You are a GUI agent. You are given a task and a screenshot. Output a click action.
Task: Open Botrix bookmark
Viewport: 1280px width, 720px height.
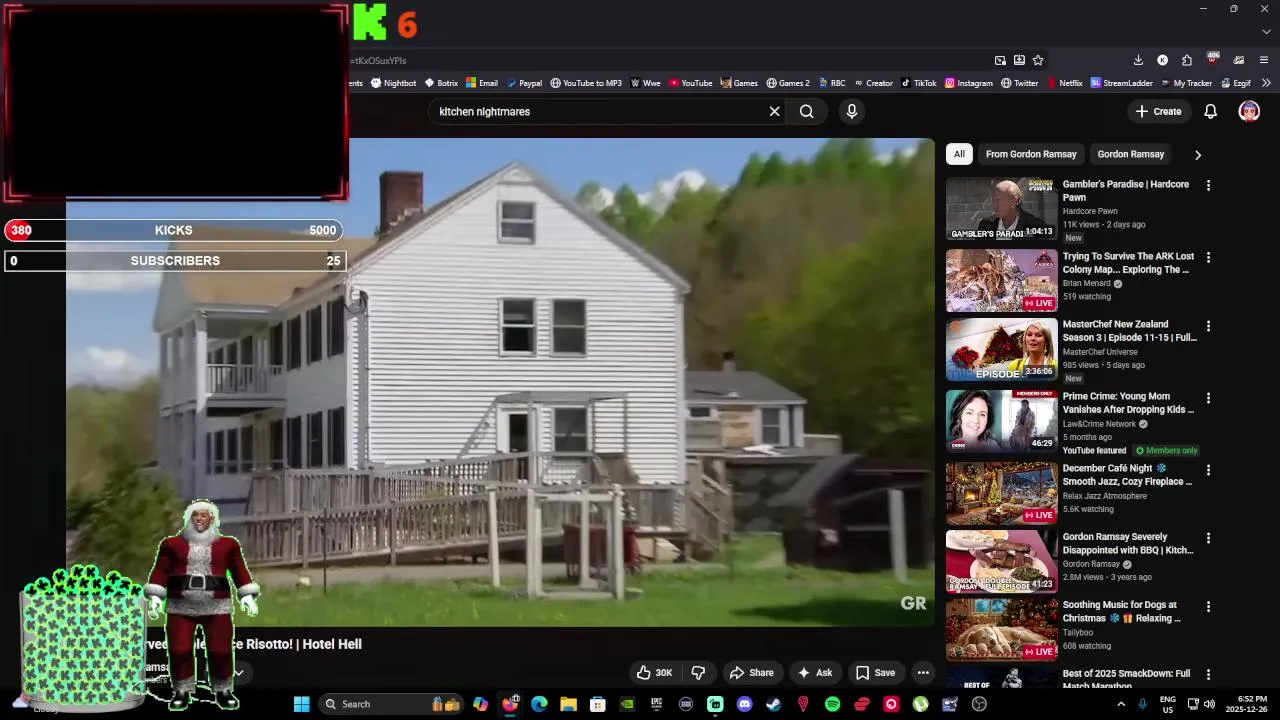pos(441,83)
